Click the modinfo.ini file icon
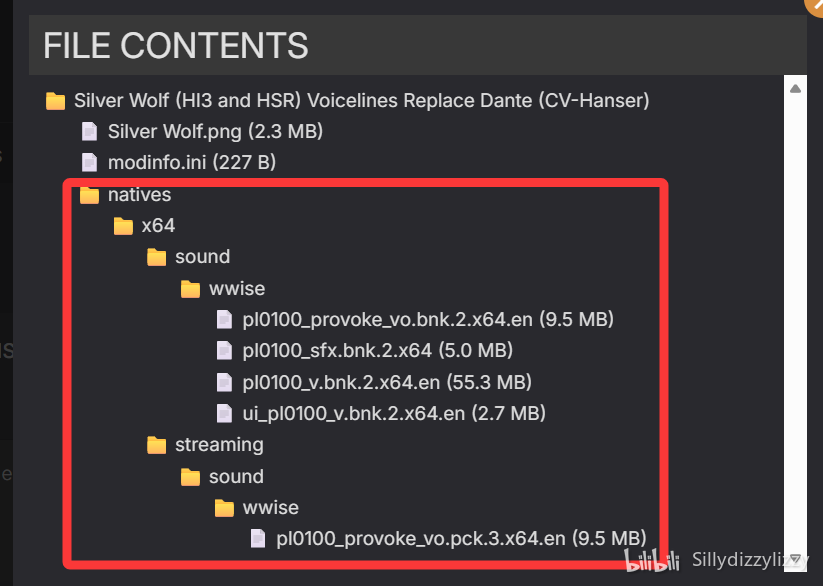The image size is (823, 586). click(x=89, y=162)
